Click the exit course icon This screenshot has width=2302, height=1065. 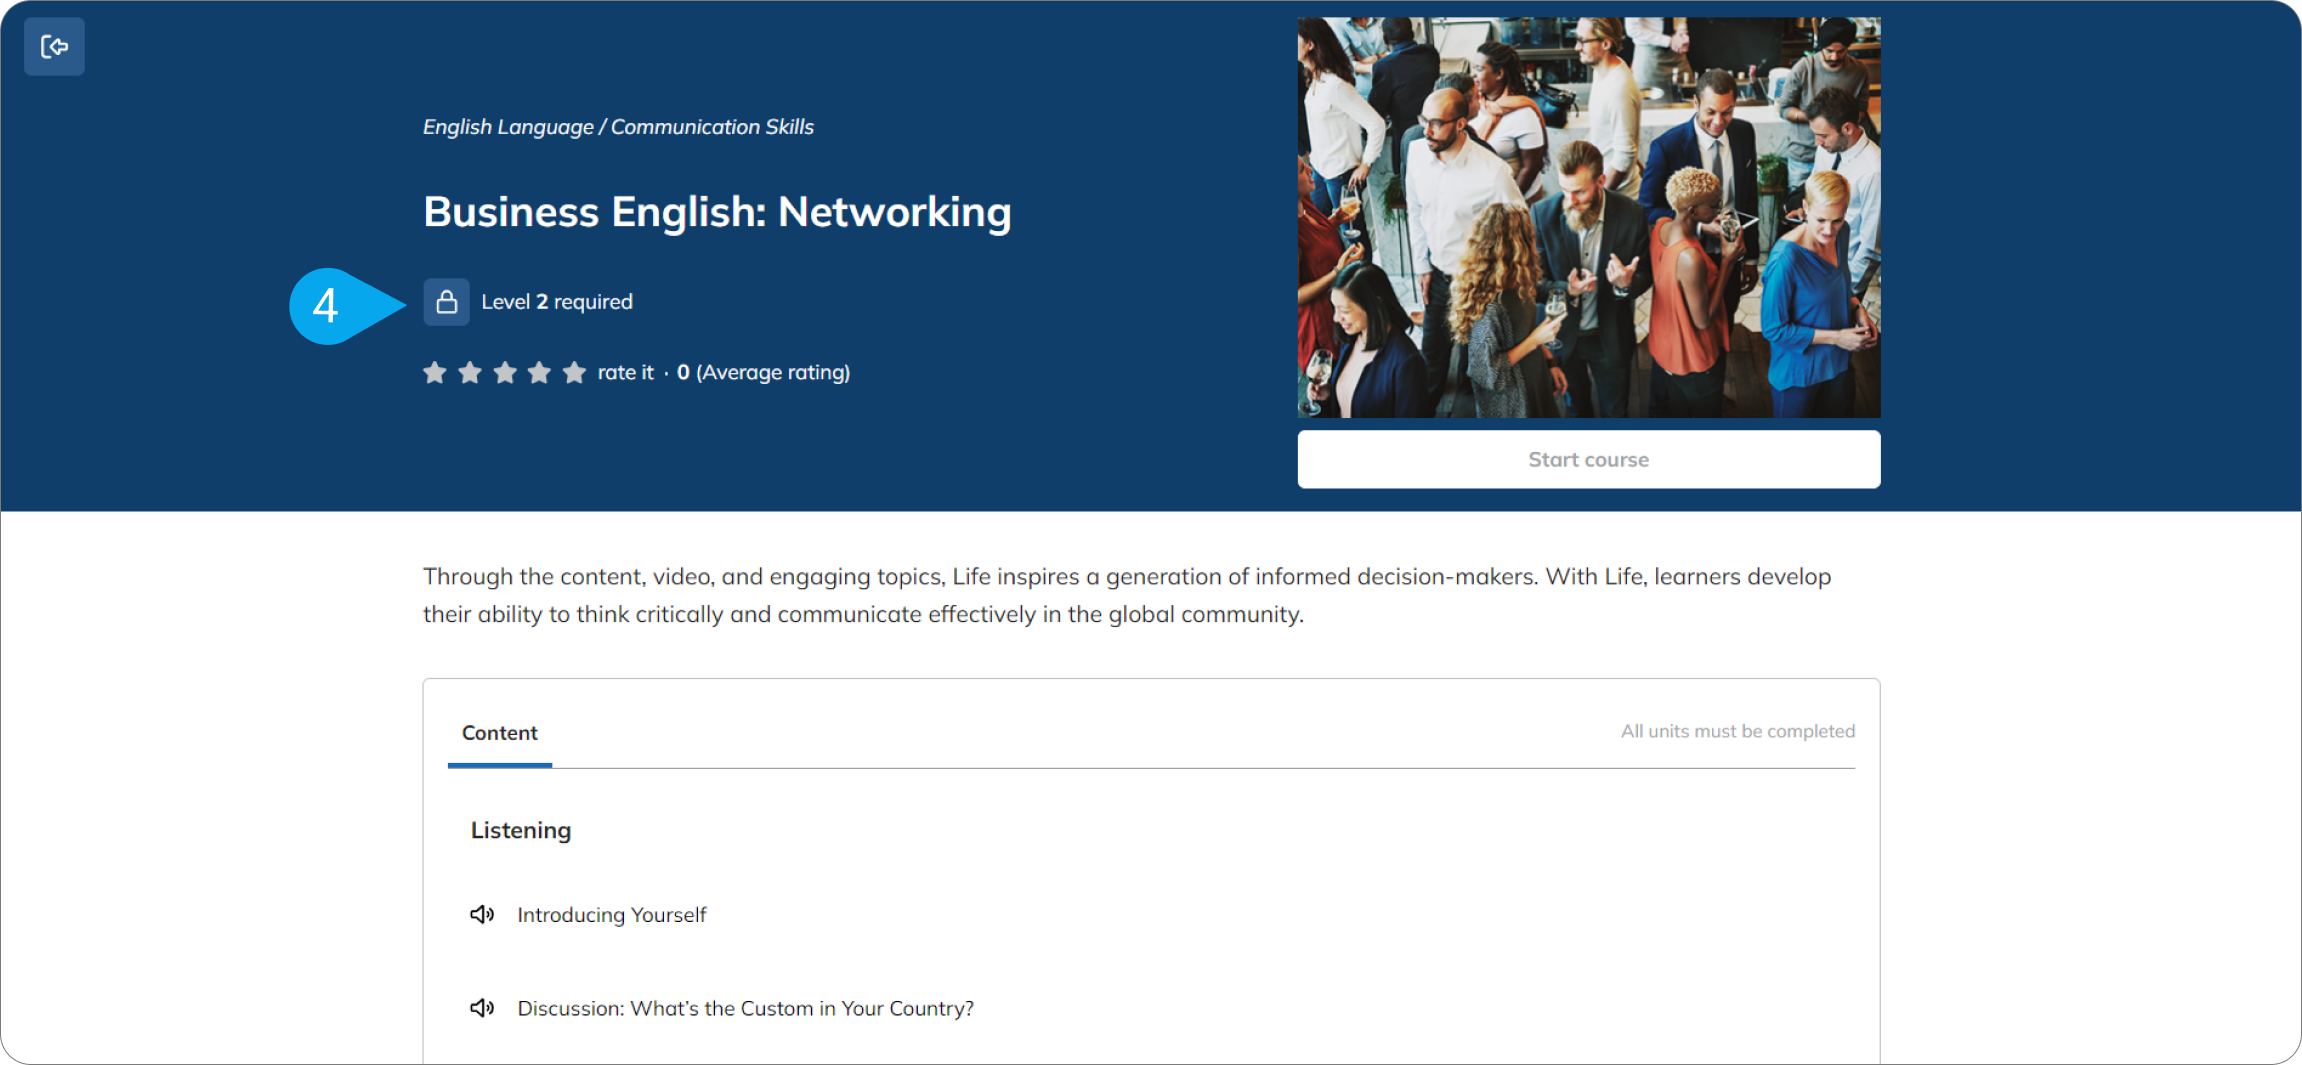(54, 46)
